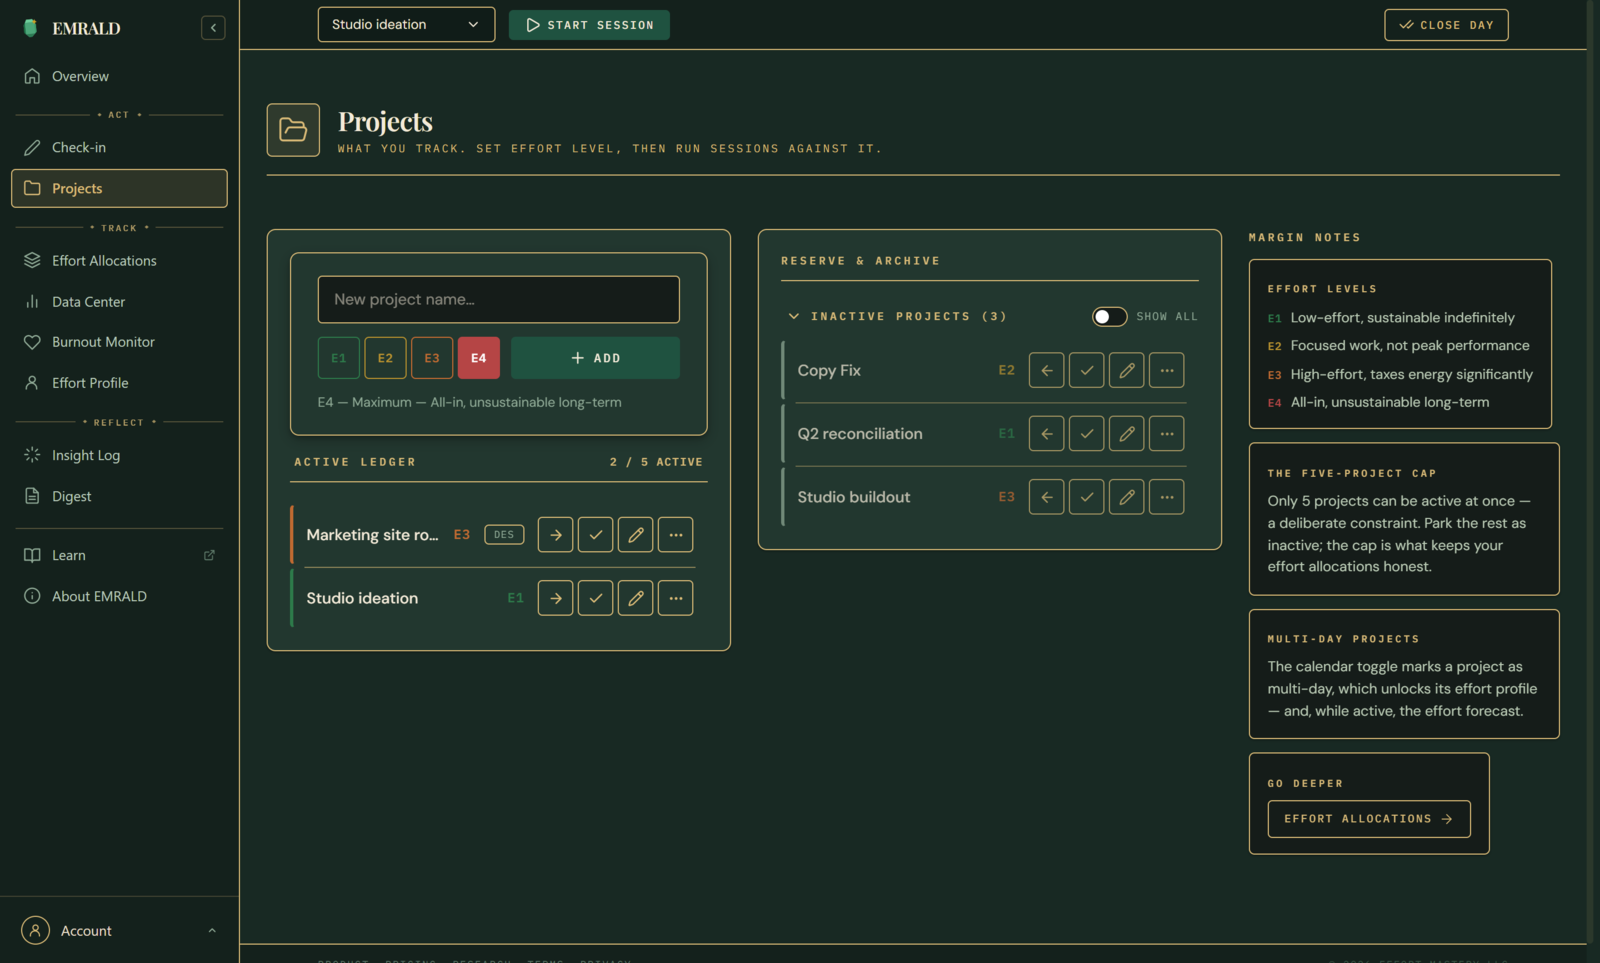The height and width of the screenshot is (963, 1600).
Task: Click the Studio ideation name in Active Ledger
Action: click(362, 598)
